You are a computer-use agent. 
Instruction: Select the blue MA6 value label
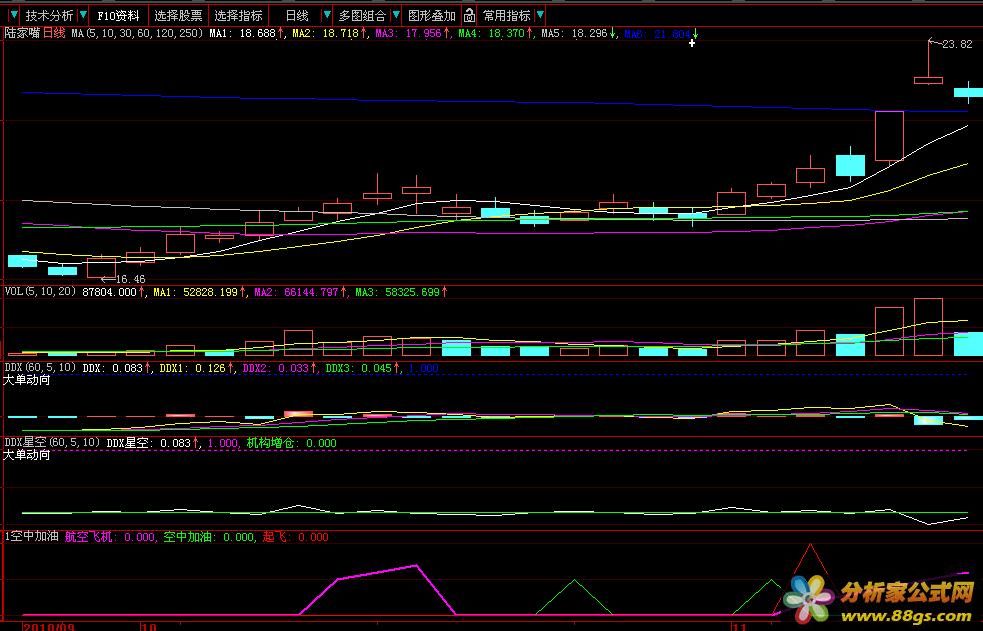tap(658, 34)
